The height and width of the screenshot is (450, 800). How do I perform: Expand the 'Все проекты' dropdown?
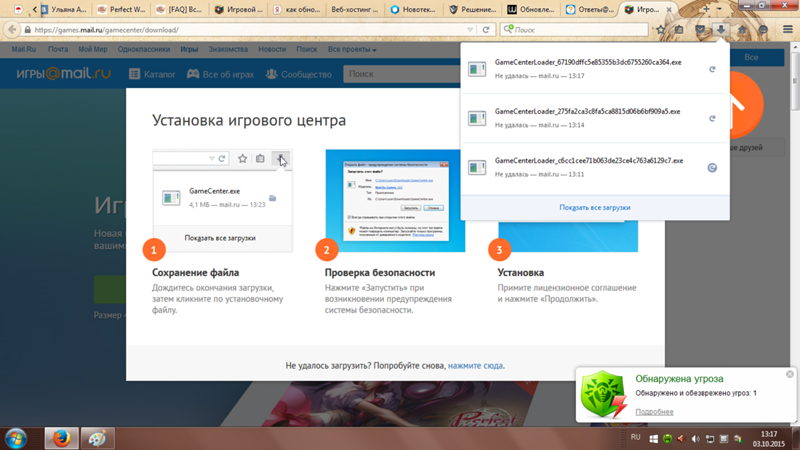tap(352, 49)
